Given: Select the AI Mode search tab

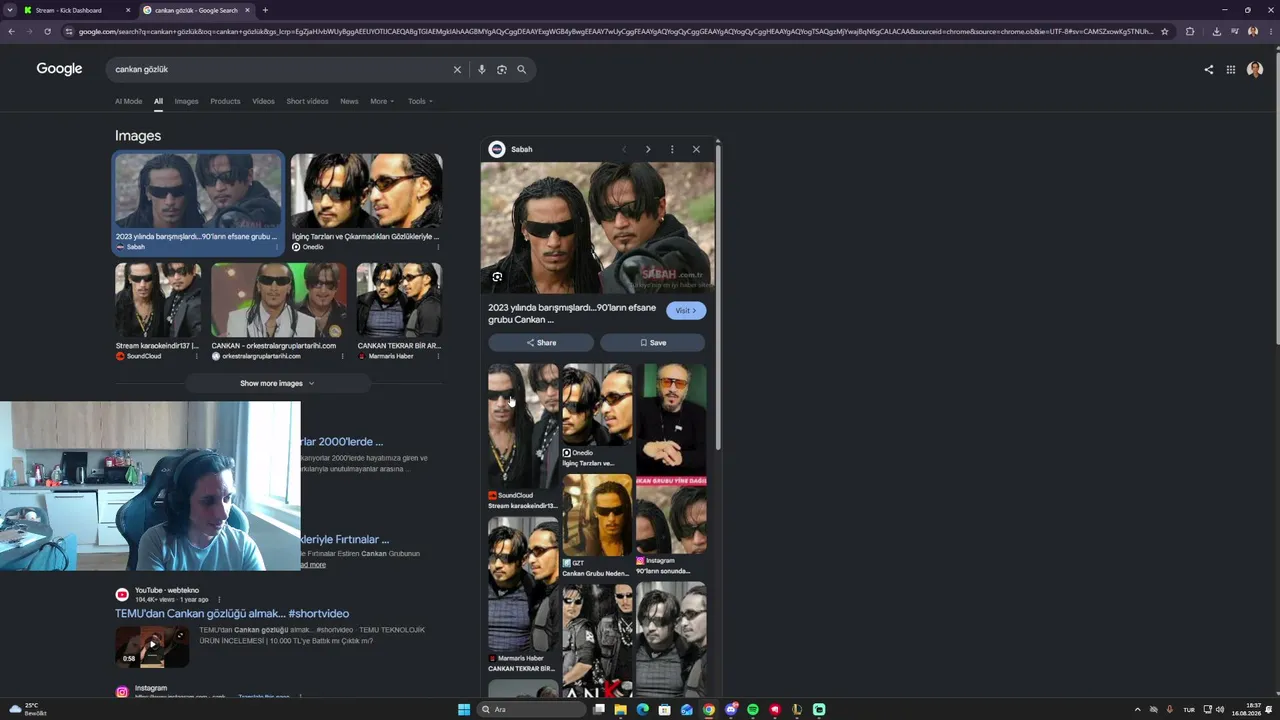Looking at the screenshot, I should tap(128, 101).
